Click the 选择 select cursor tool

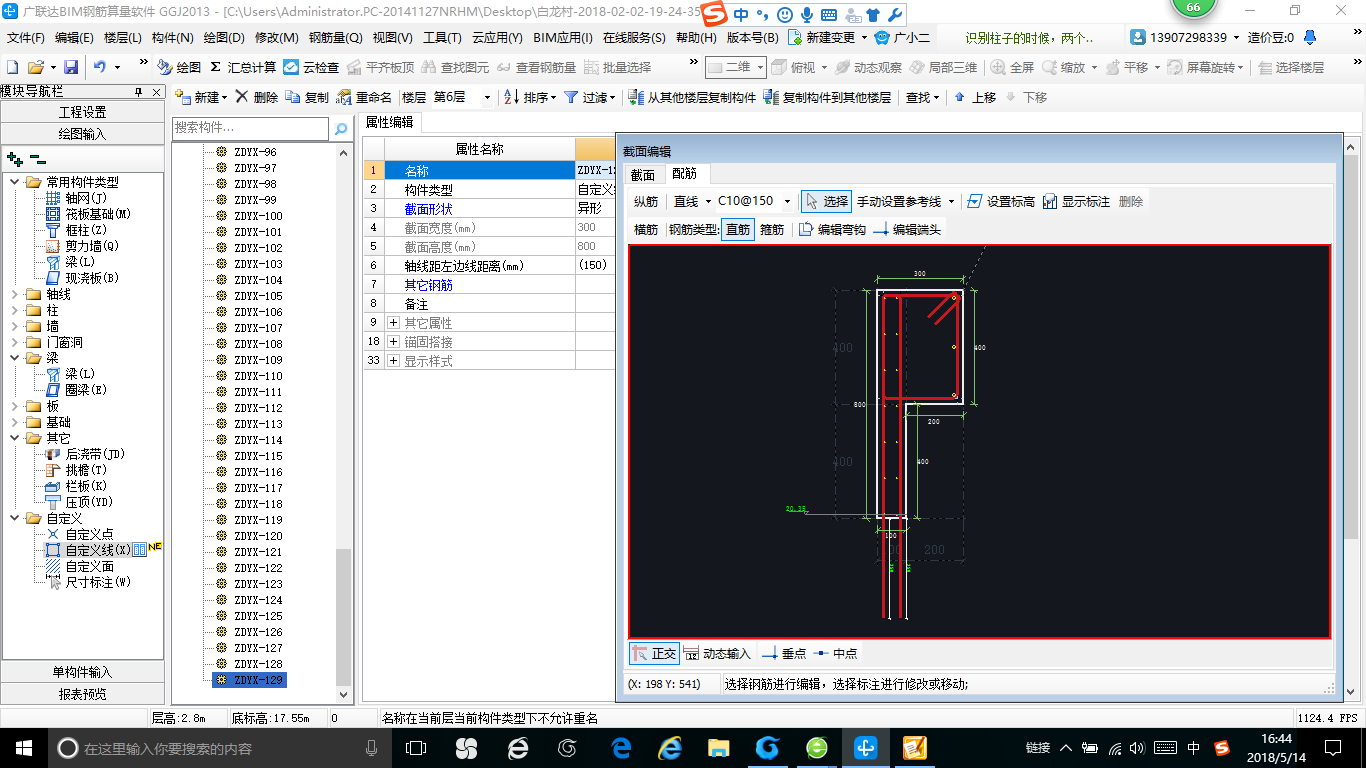pyautogui.click(x=827, y=201)
